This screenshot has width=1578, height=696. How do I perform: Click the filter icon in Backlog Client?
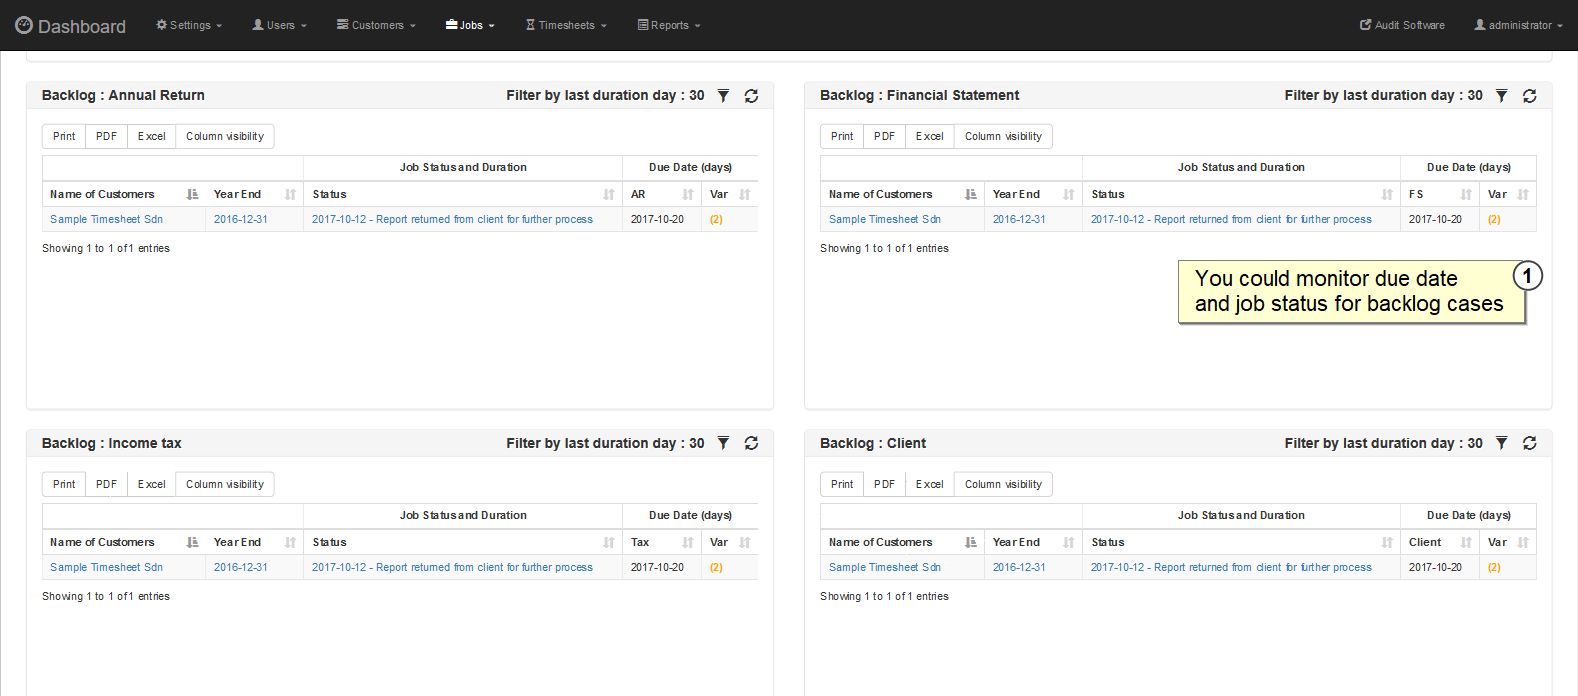(x=1501, y=444)
